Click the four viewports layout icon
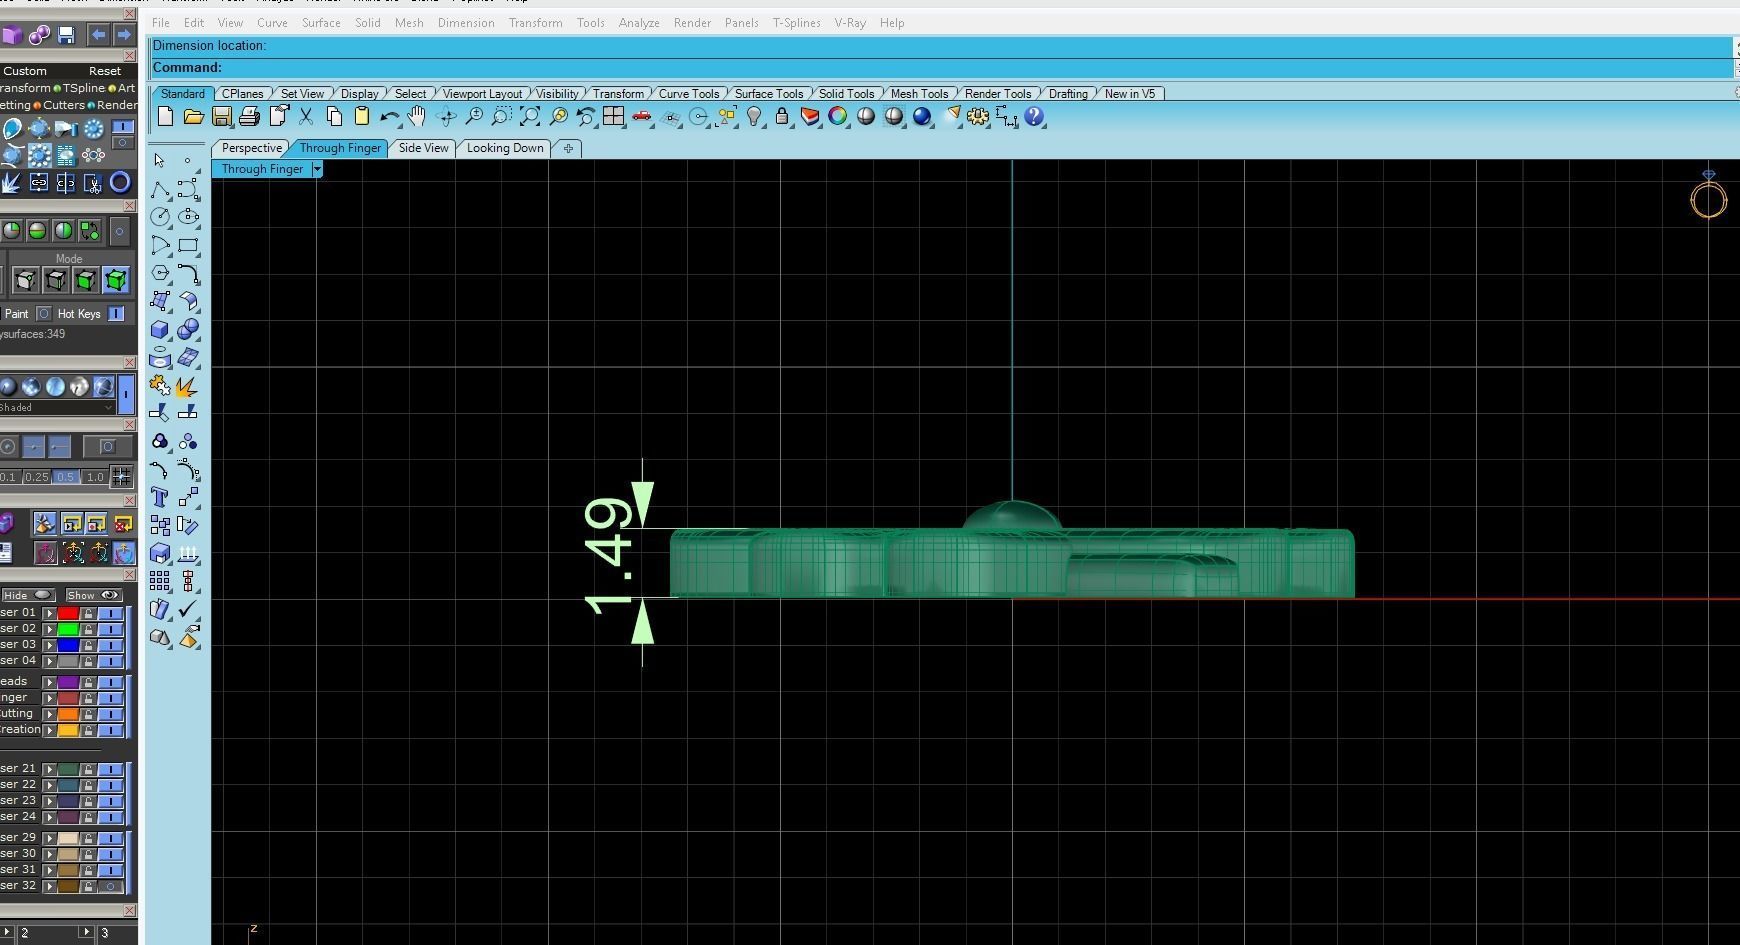This screenshot has width=1740, height=945. click(614, 117)
